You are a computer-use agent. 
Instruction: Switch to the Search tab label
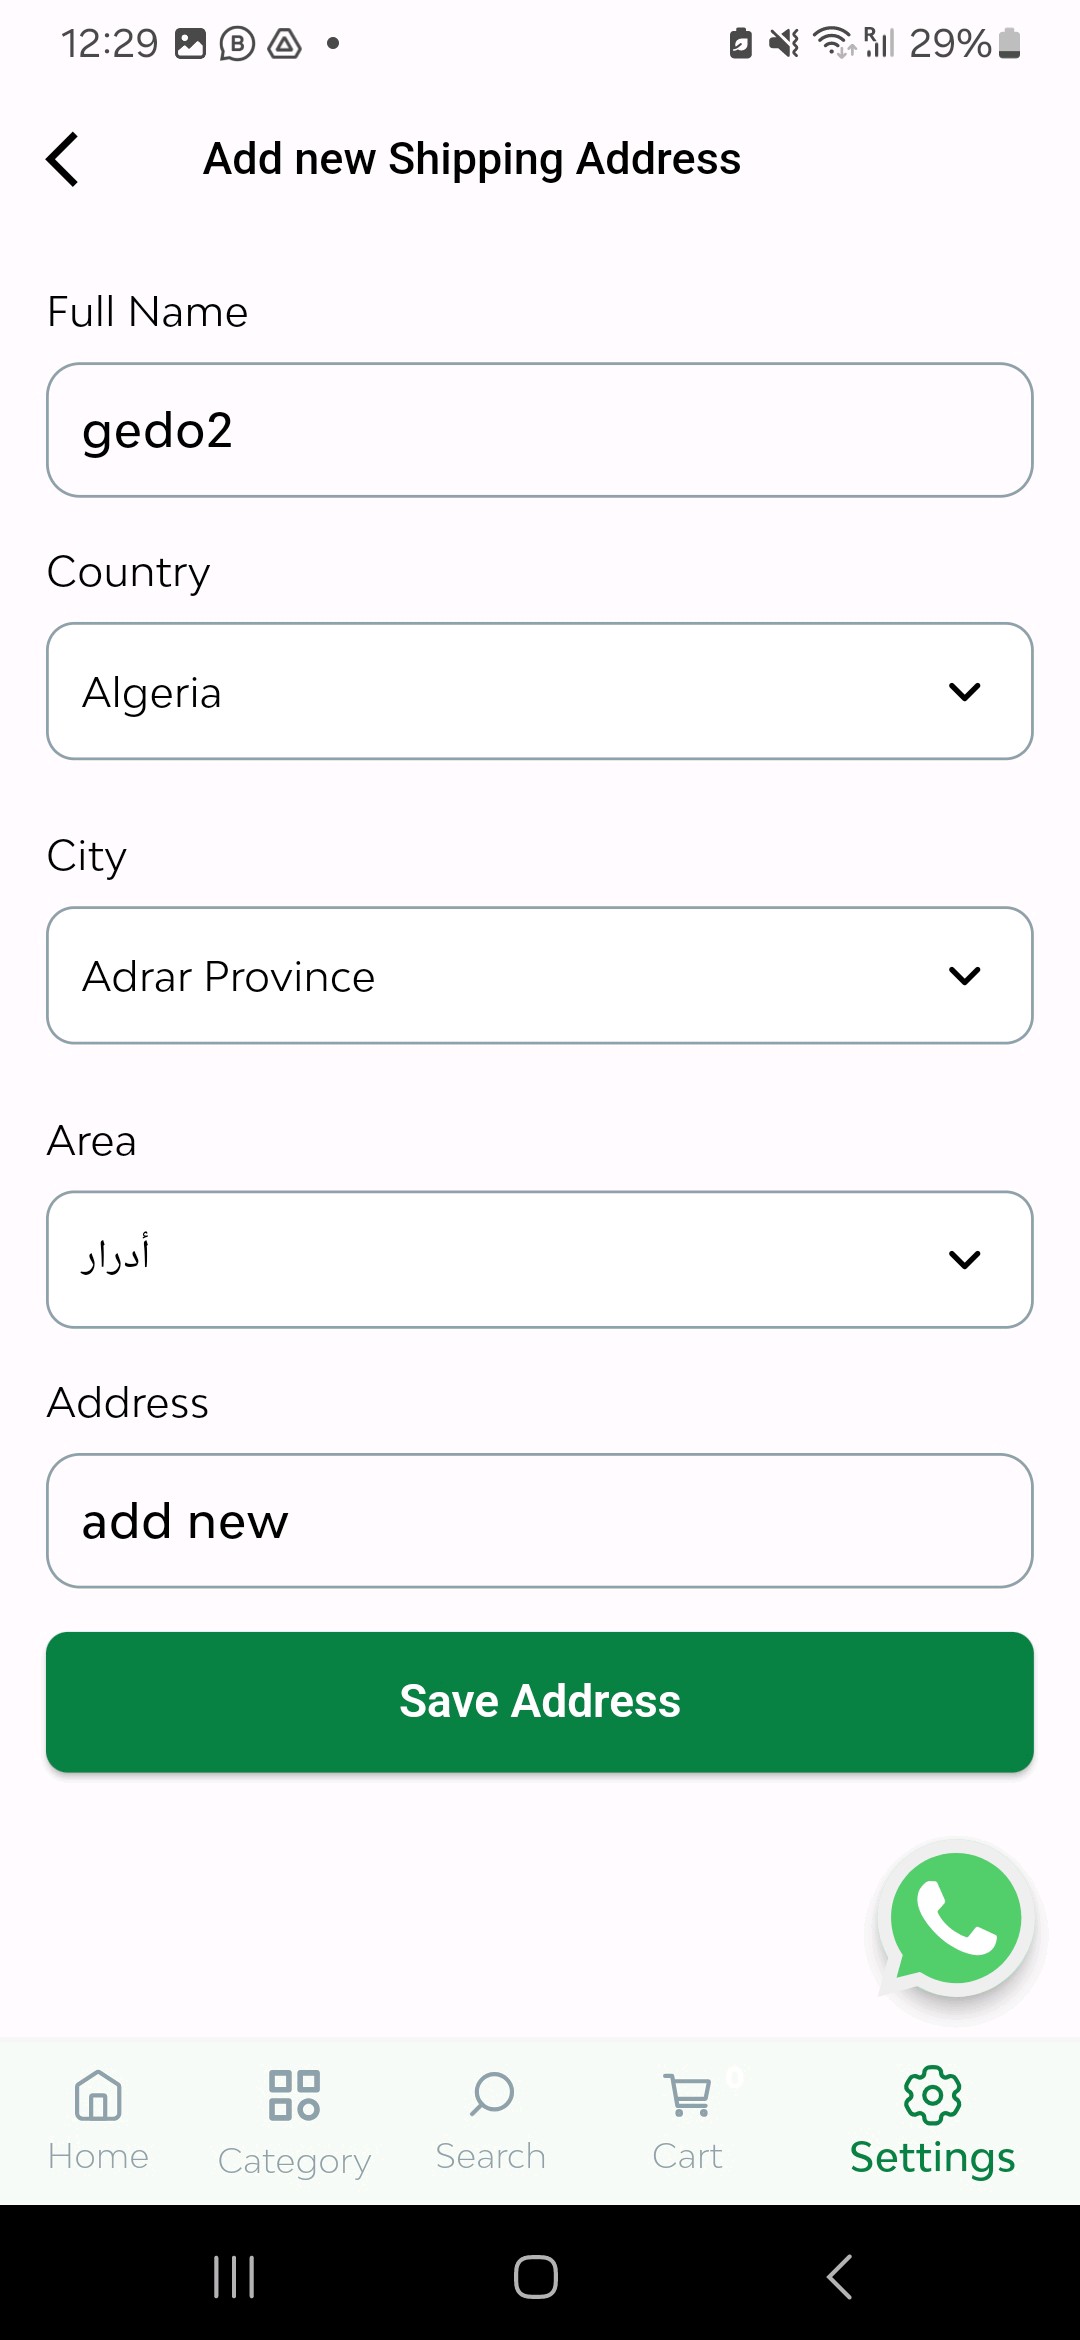click(x=491, y=2157)
